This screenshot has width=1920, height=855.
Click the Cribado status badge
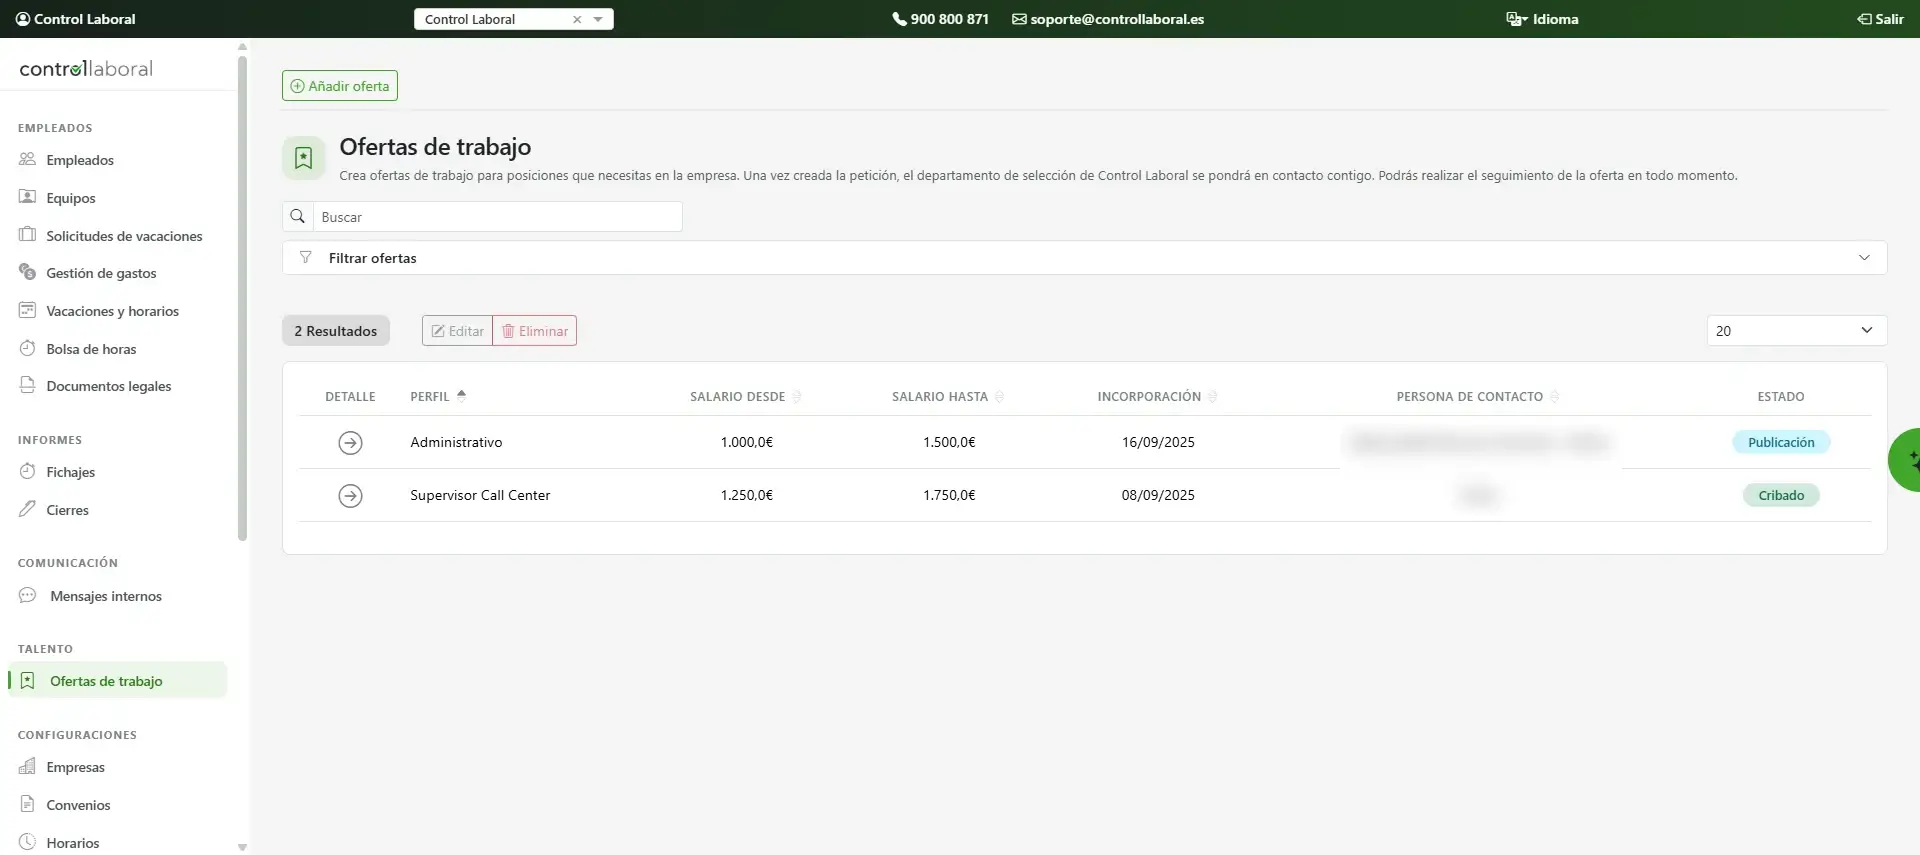[1781, 495]
